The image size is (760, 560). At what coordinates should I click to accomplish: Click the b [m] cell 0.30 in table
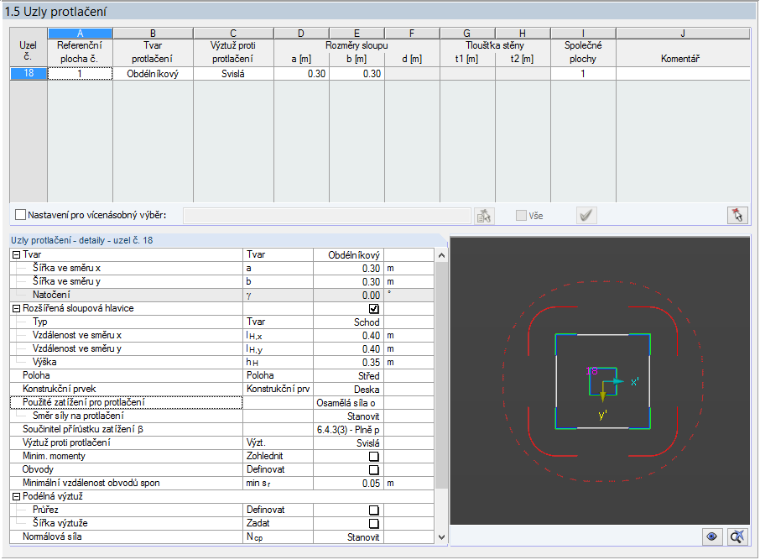357,74
